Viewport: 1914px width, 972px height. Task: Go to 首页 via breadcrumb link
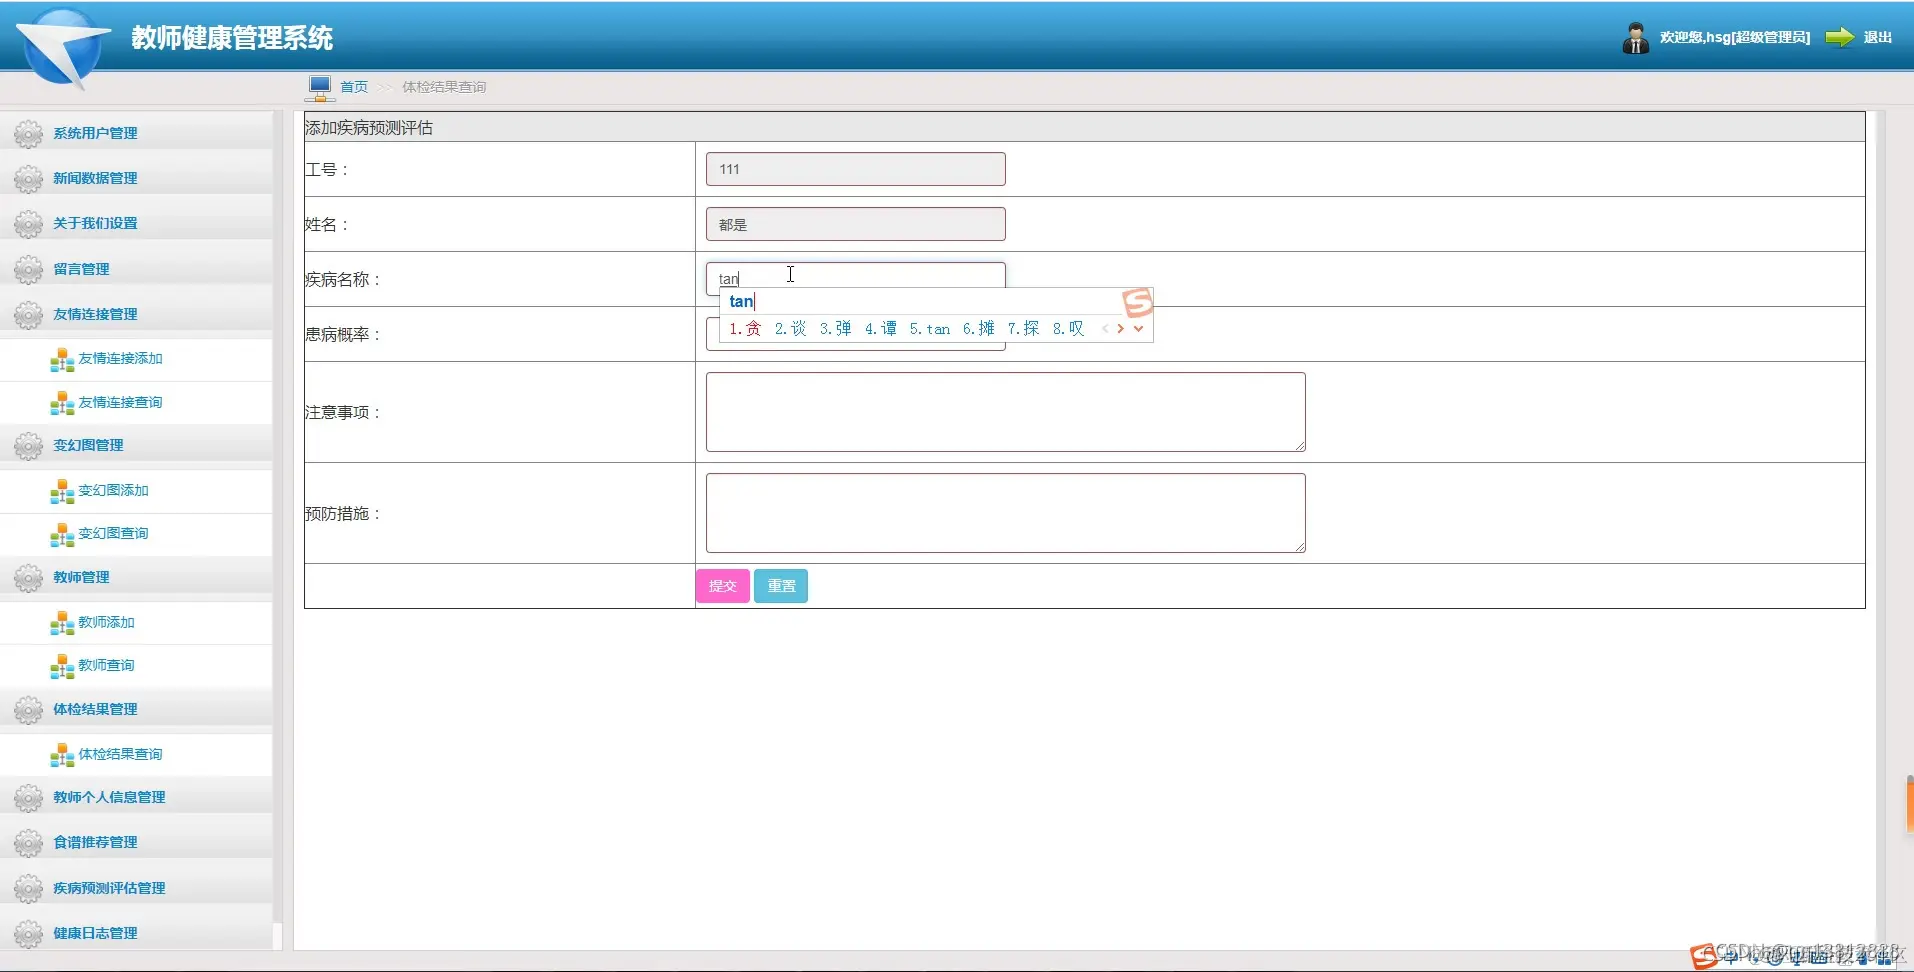(354, 87)
